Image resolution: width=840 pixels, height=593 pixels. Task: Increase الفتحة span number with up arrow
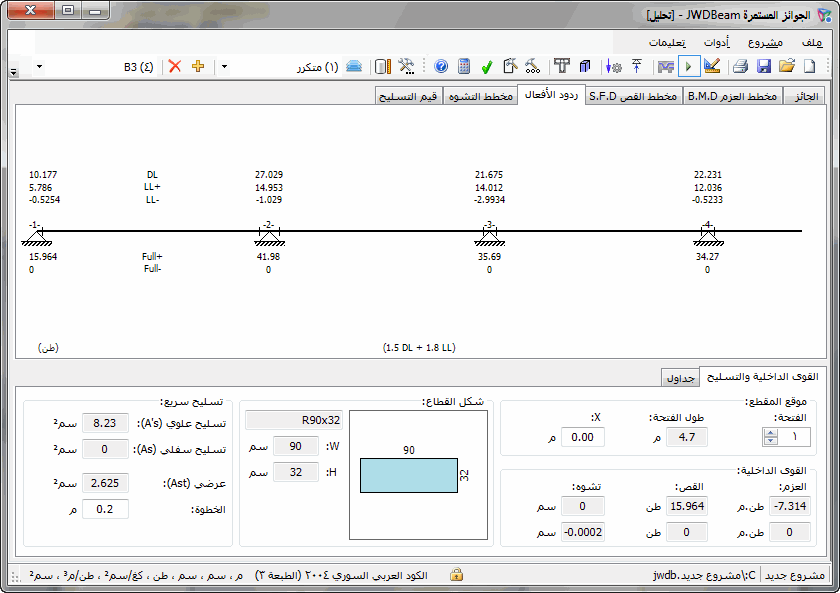770,432
